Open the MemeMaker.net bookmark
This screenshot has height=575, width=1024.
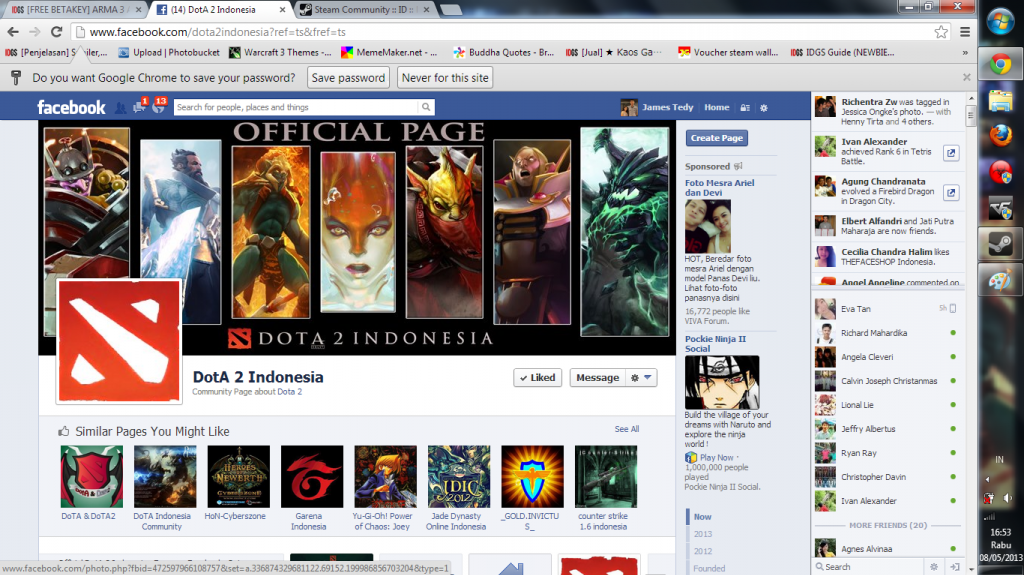[x=389, y=52]
